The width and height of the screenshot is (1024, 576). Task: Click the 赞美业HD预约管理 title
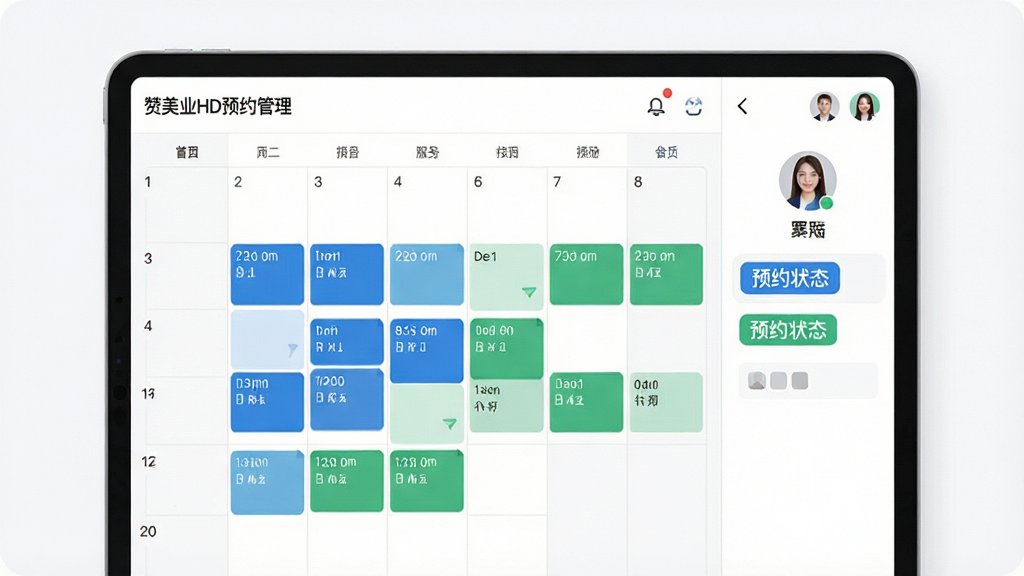coord(218,106)
